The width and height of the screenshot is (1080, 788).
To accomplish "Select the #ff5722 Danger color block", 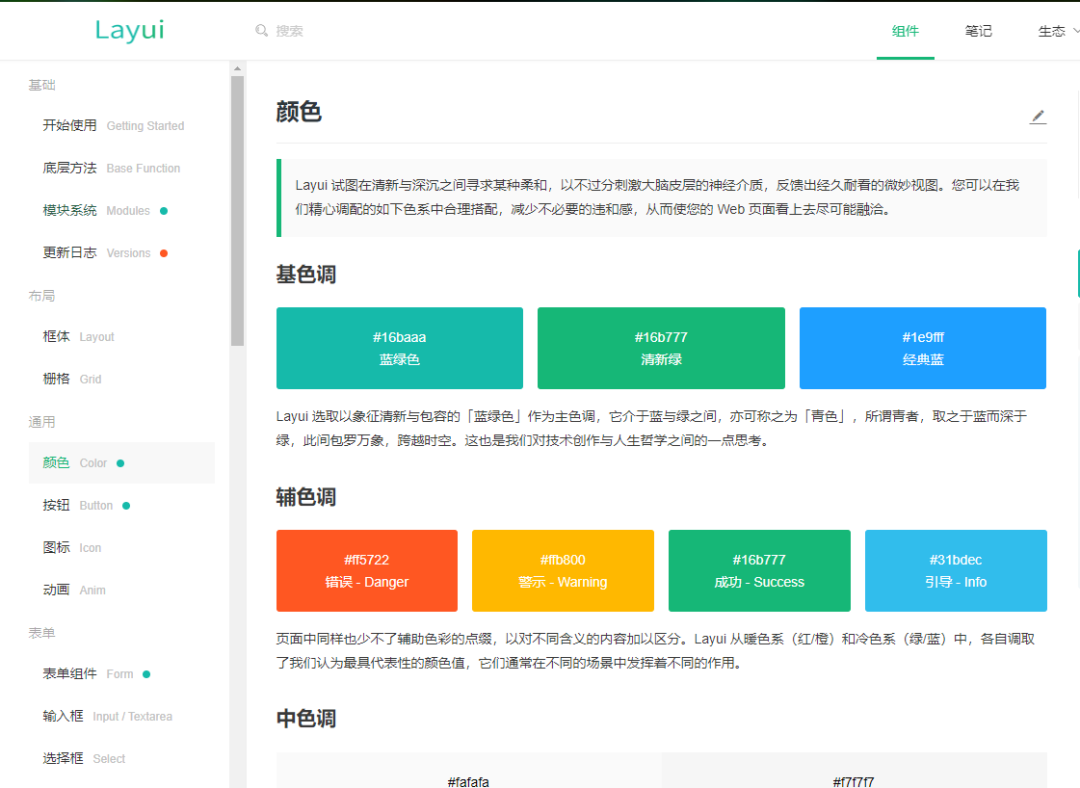I will (366, 571).
